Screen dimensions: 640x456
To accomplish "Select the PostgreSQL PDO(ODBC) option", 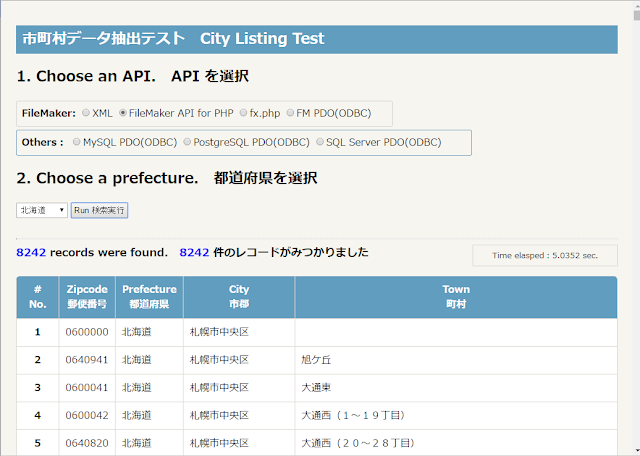I will click(187, 142).
